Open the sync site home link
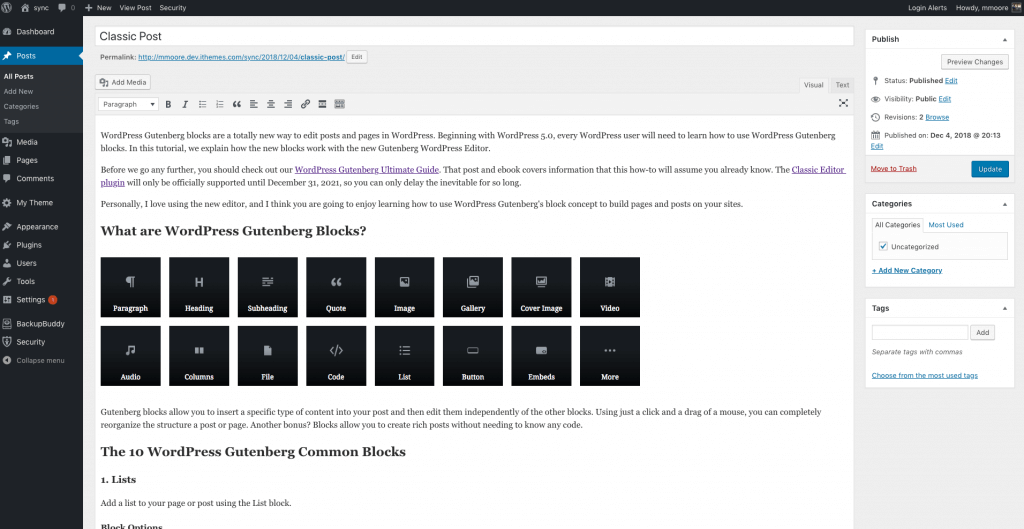This screenshot has height=529, width=1024. pyautogui.click(x=35, y=8)
